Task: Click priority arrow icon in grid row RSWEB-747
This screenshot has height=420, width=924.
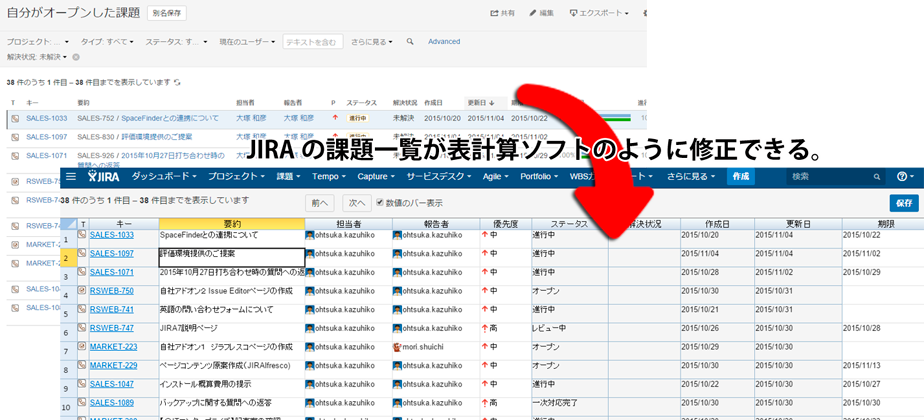Action: tap(485, 329)
